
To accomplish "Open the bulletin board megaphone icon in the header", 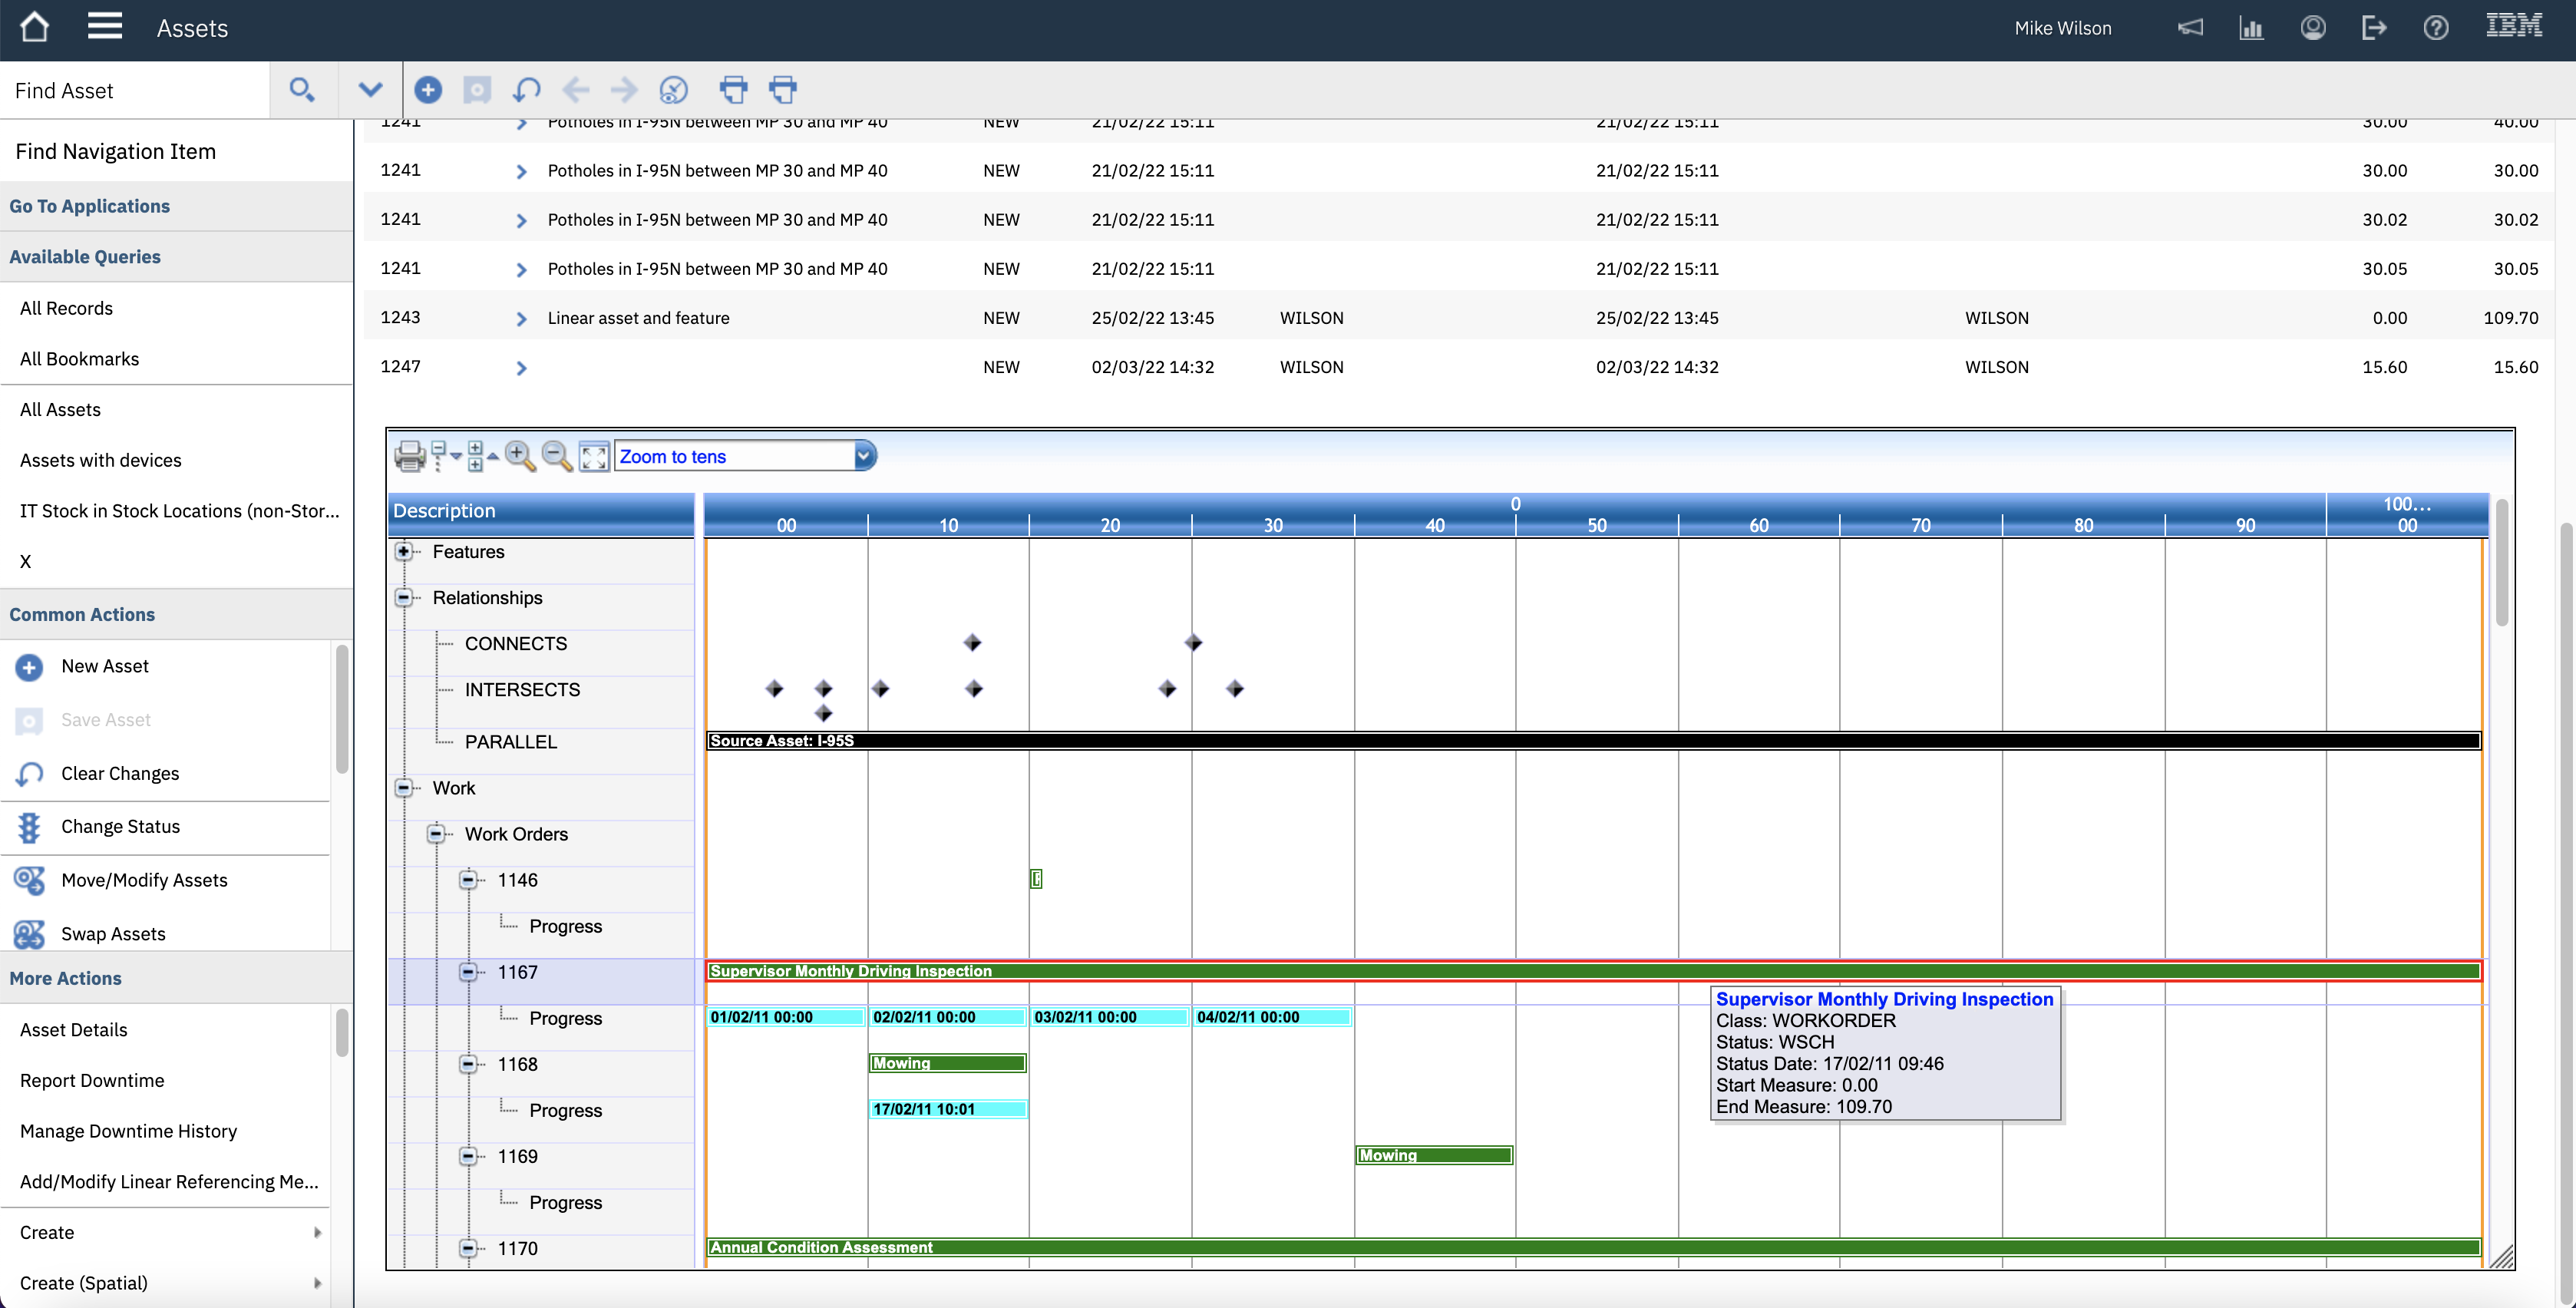I will point(2191,27).
